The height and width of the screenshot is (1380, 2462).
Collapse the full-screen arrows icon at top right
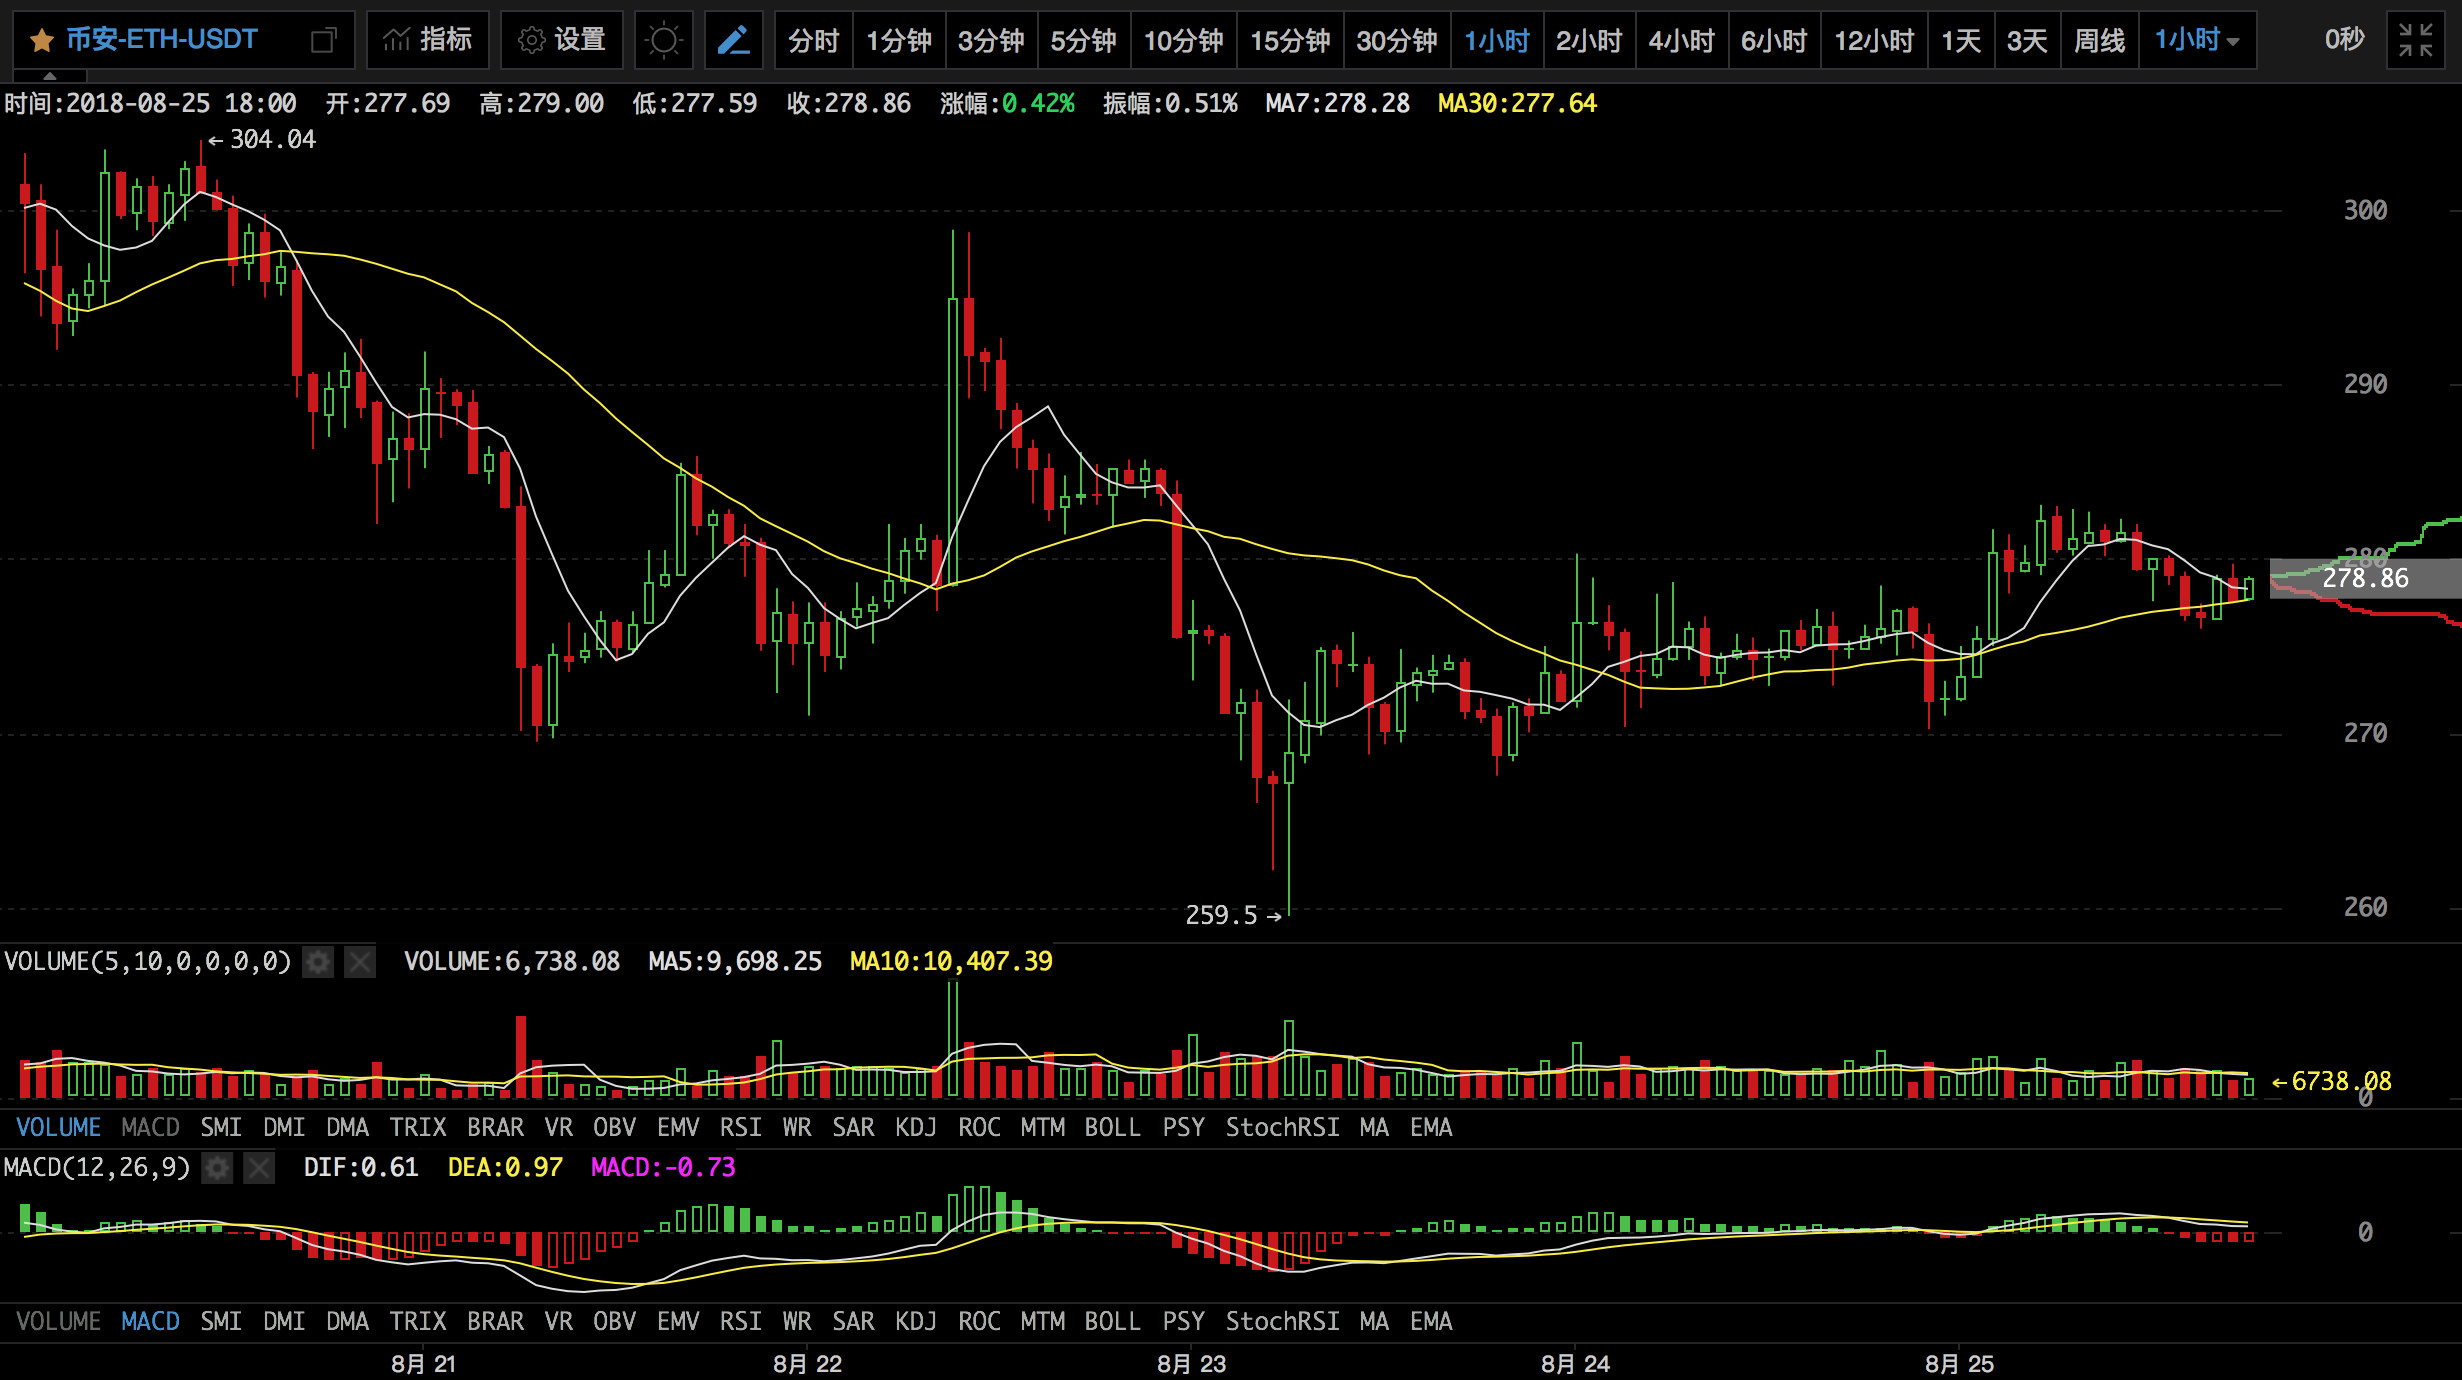2416,41
